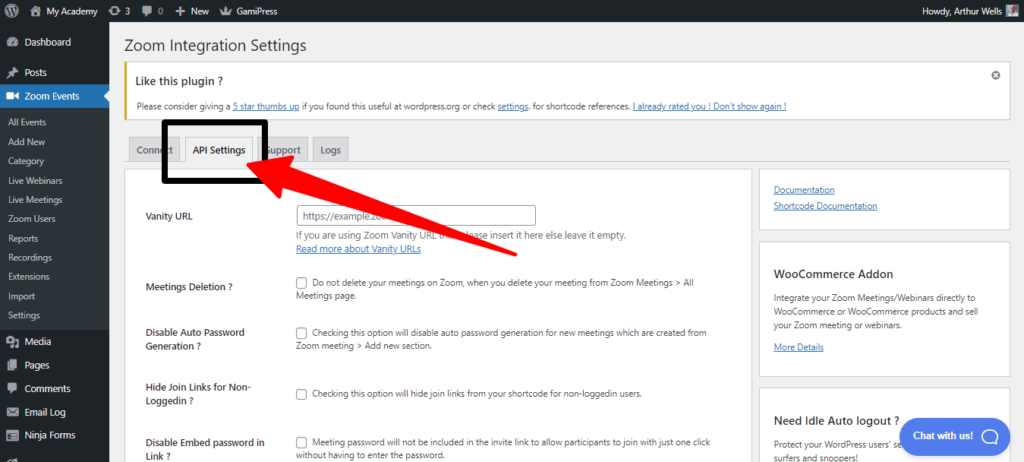1024x462 pixels.
Task: Tick the Meetings Deletion checkbox
Action: (x=301, y=283)
